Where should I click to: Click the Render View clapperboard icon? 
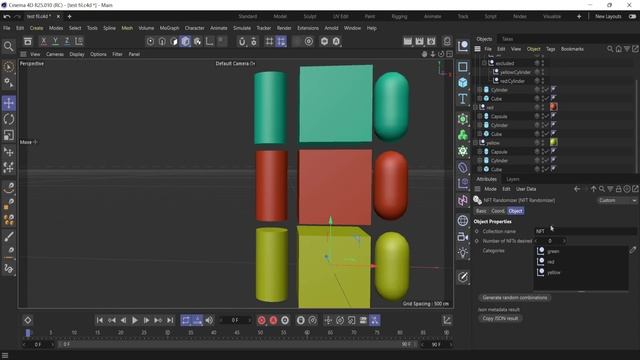407,41
